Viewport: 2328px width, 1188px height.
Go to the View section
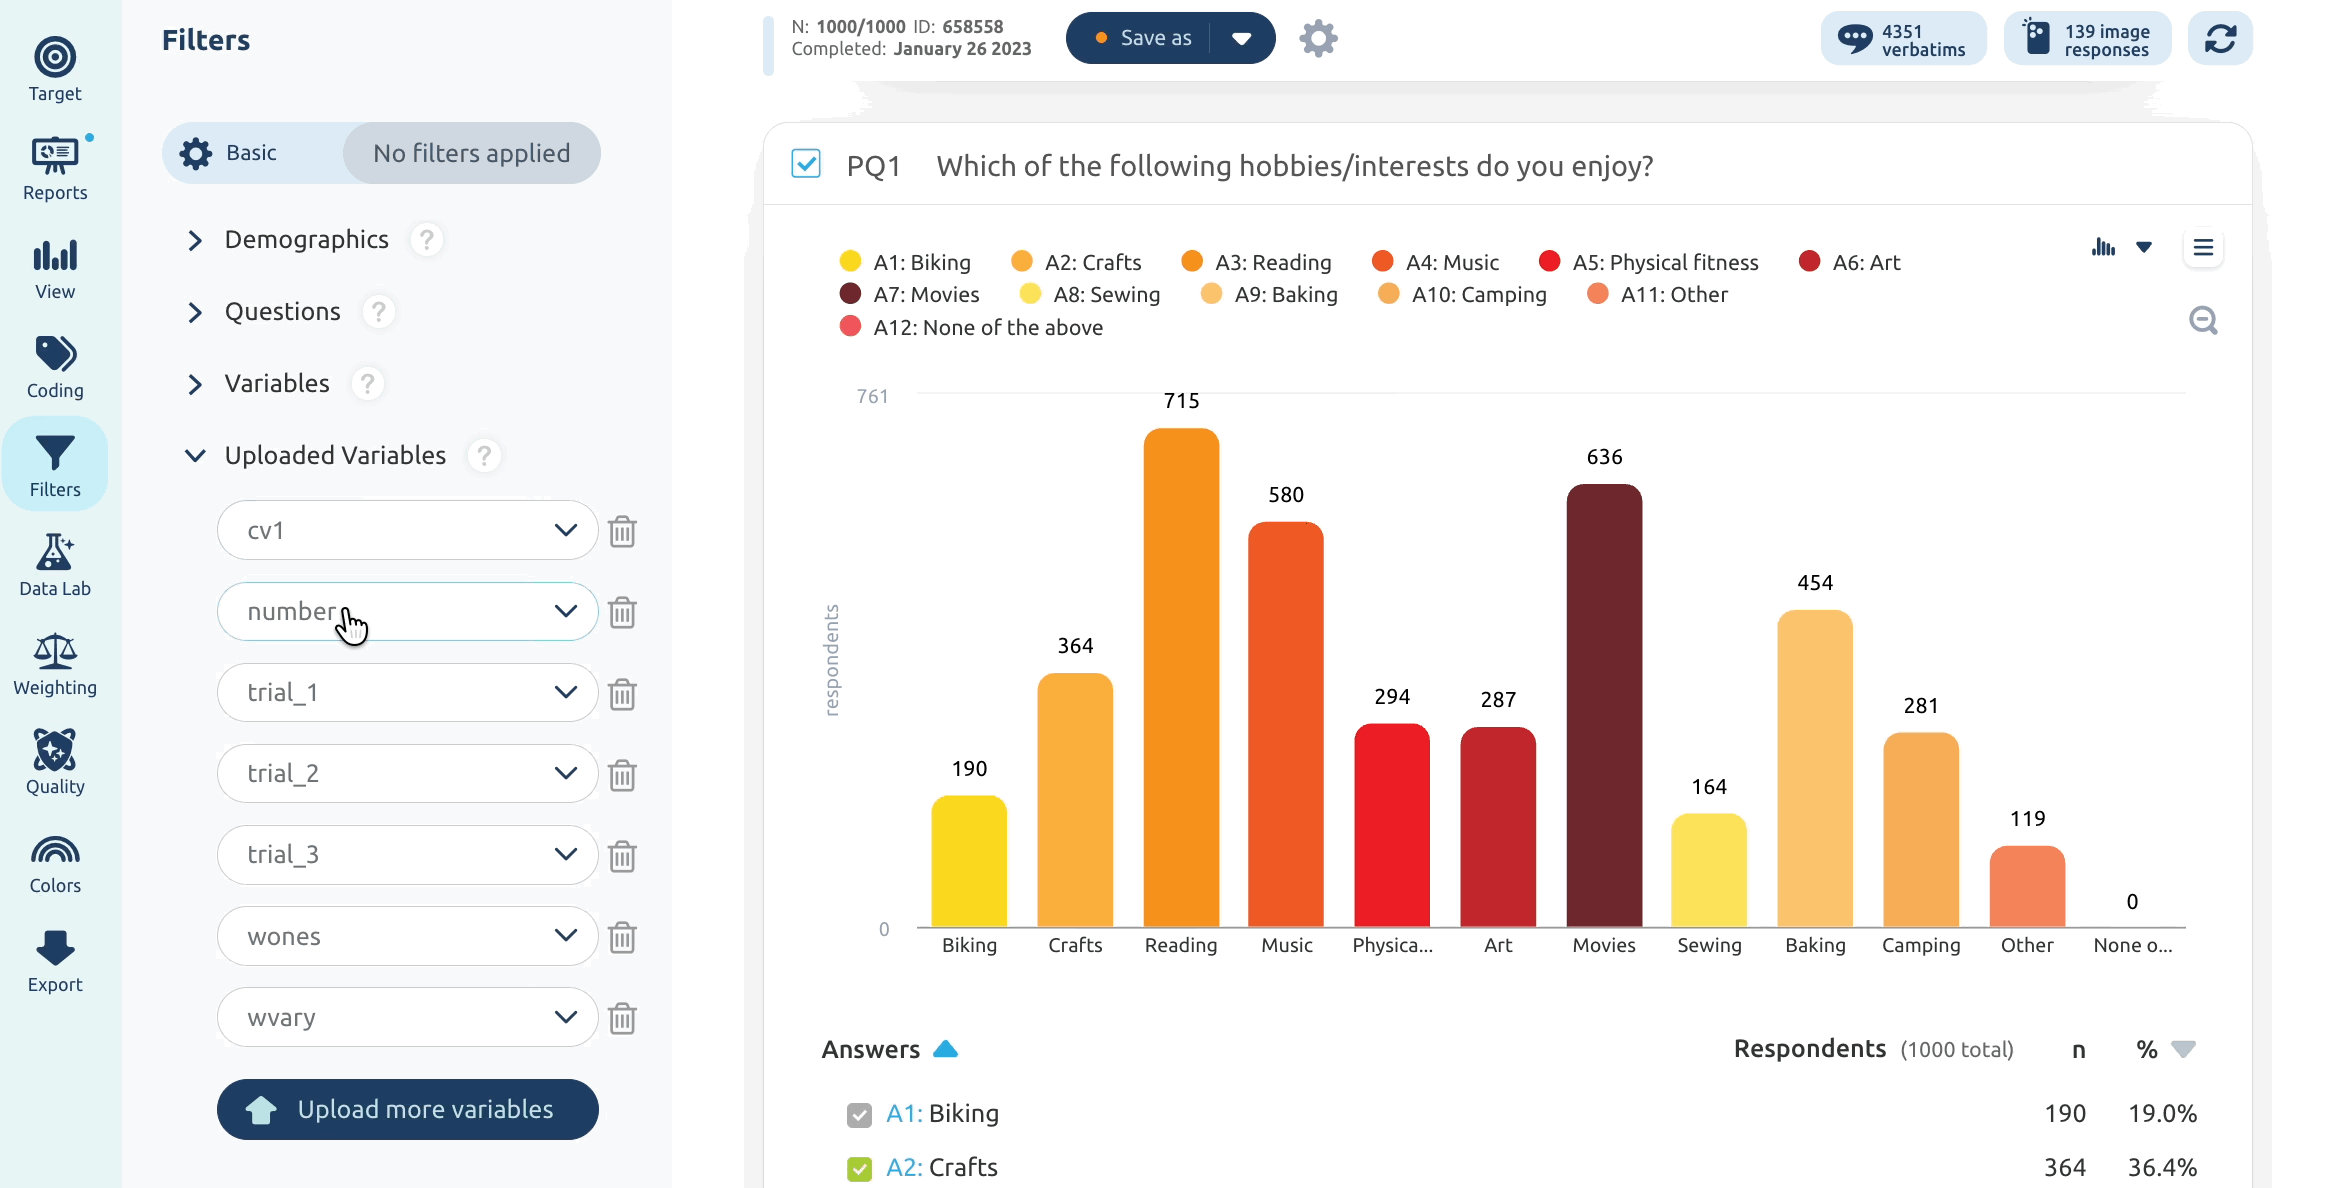pyautogui.click(x=55, y=268)
